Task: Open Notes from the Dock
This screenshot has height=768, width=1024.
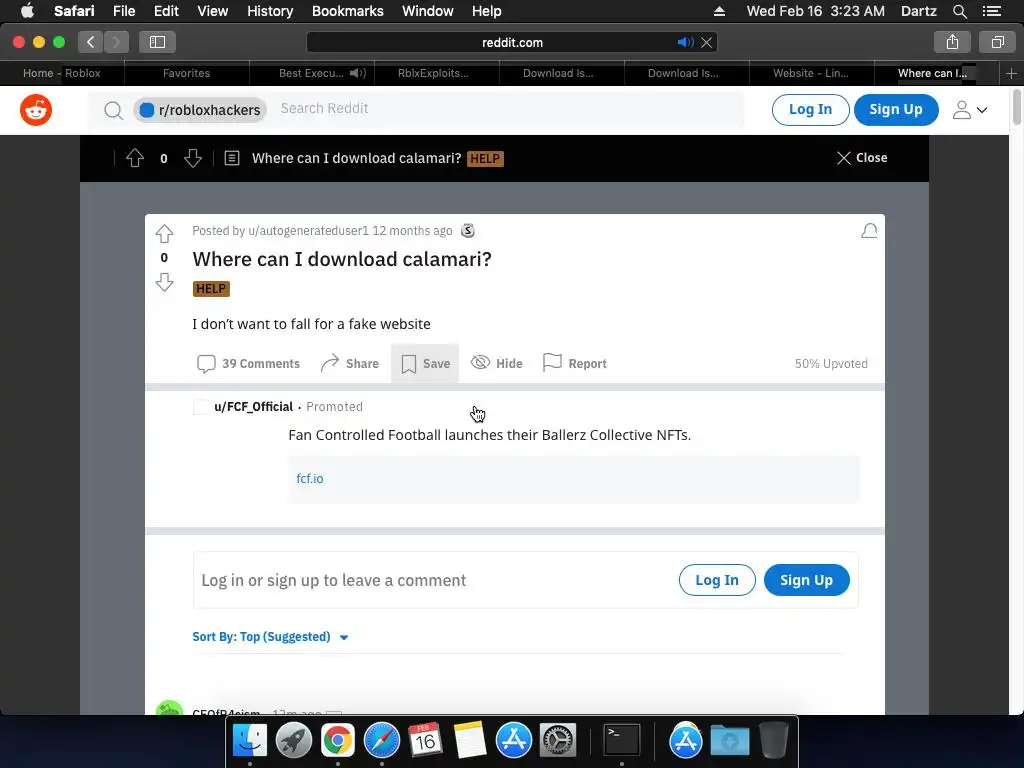Action: (470, 741)
